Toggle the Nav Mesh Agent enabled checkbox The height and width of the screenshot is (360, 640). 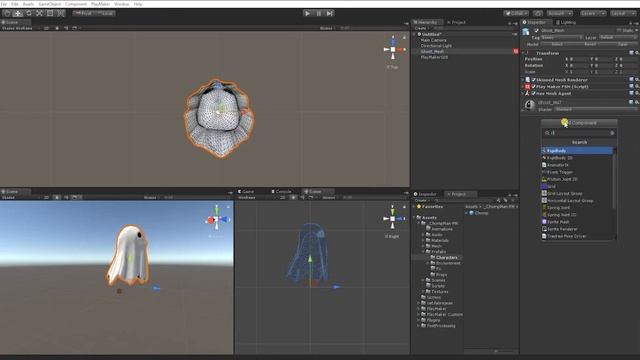533,93
